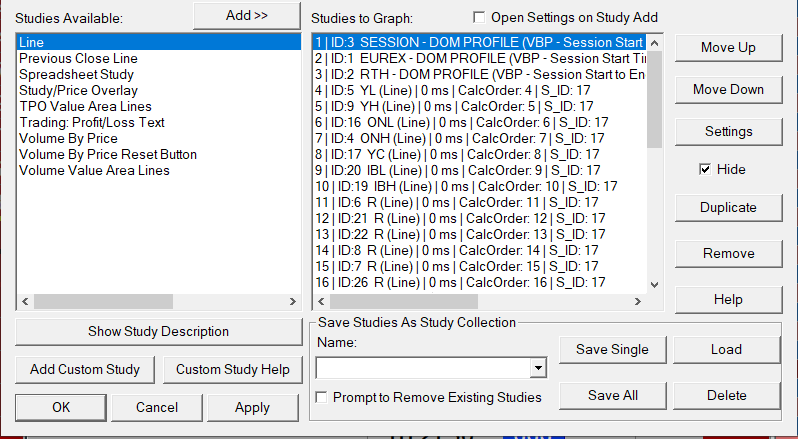798x439 pixels.
Task: Click Add Custom Study
Action: pos(85,369)
